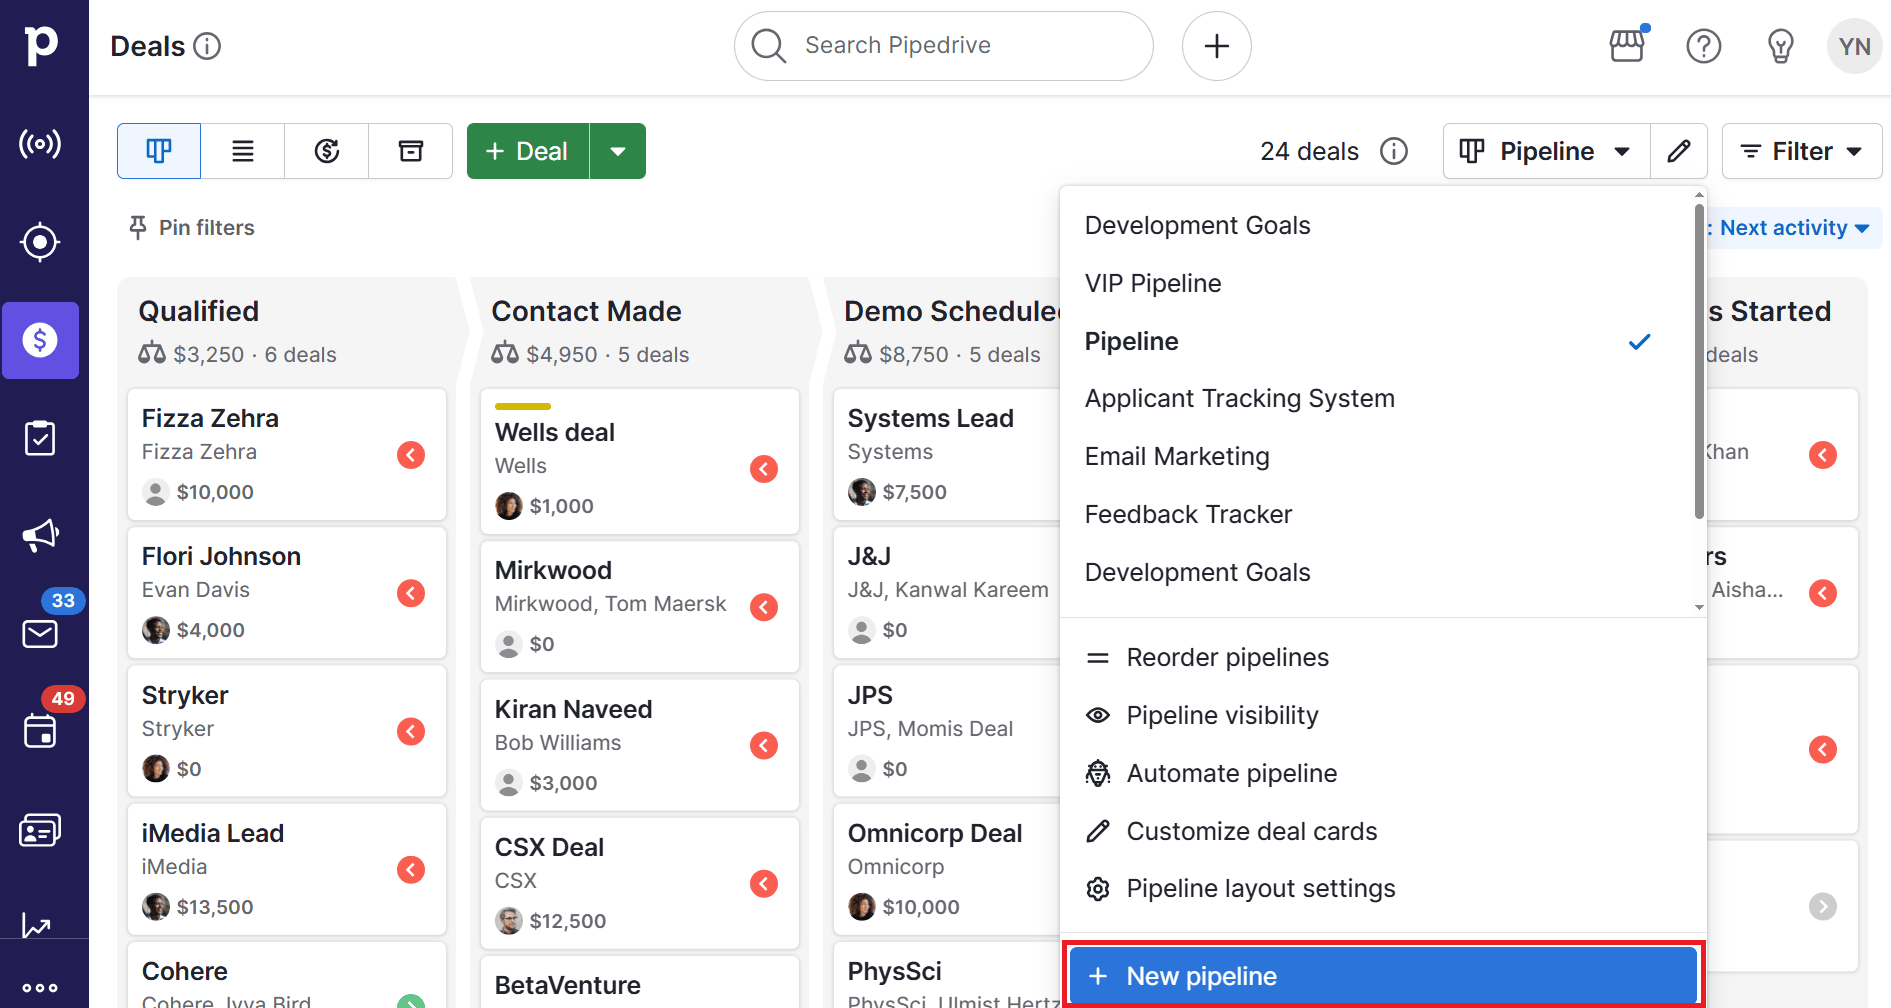Open the Help question mark icon
Viewport: 1891px width, 1008px height.
click(x=1703, y=46)
